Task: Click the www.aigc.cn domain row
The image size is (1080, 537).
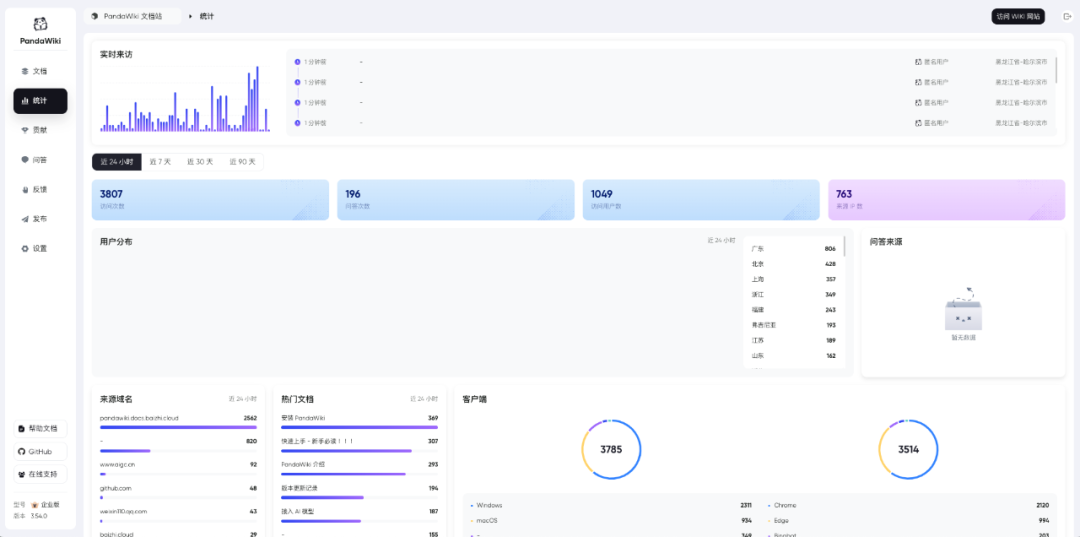Action: pos(178,468)
